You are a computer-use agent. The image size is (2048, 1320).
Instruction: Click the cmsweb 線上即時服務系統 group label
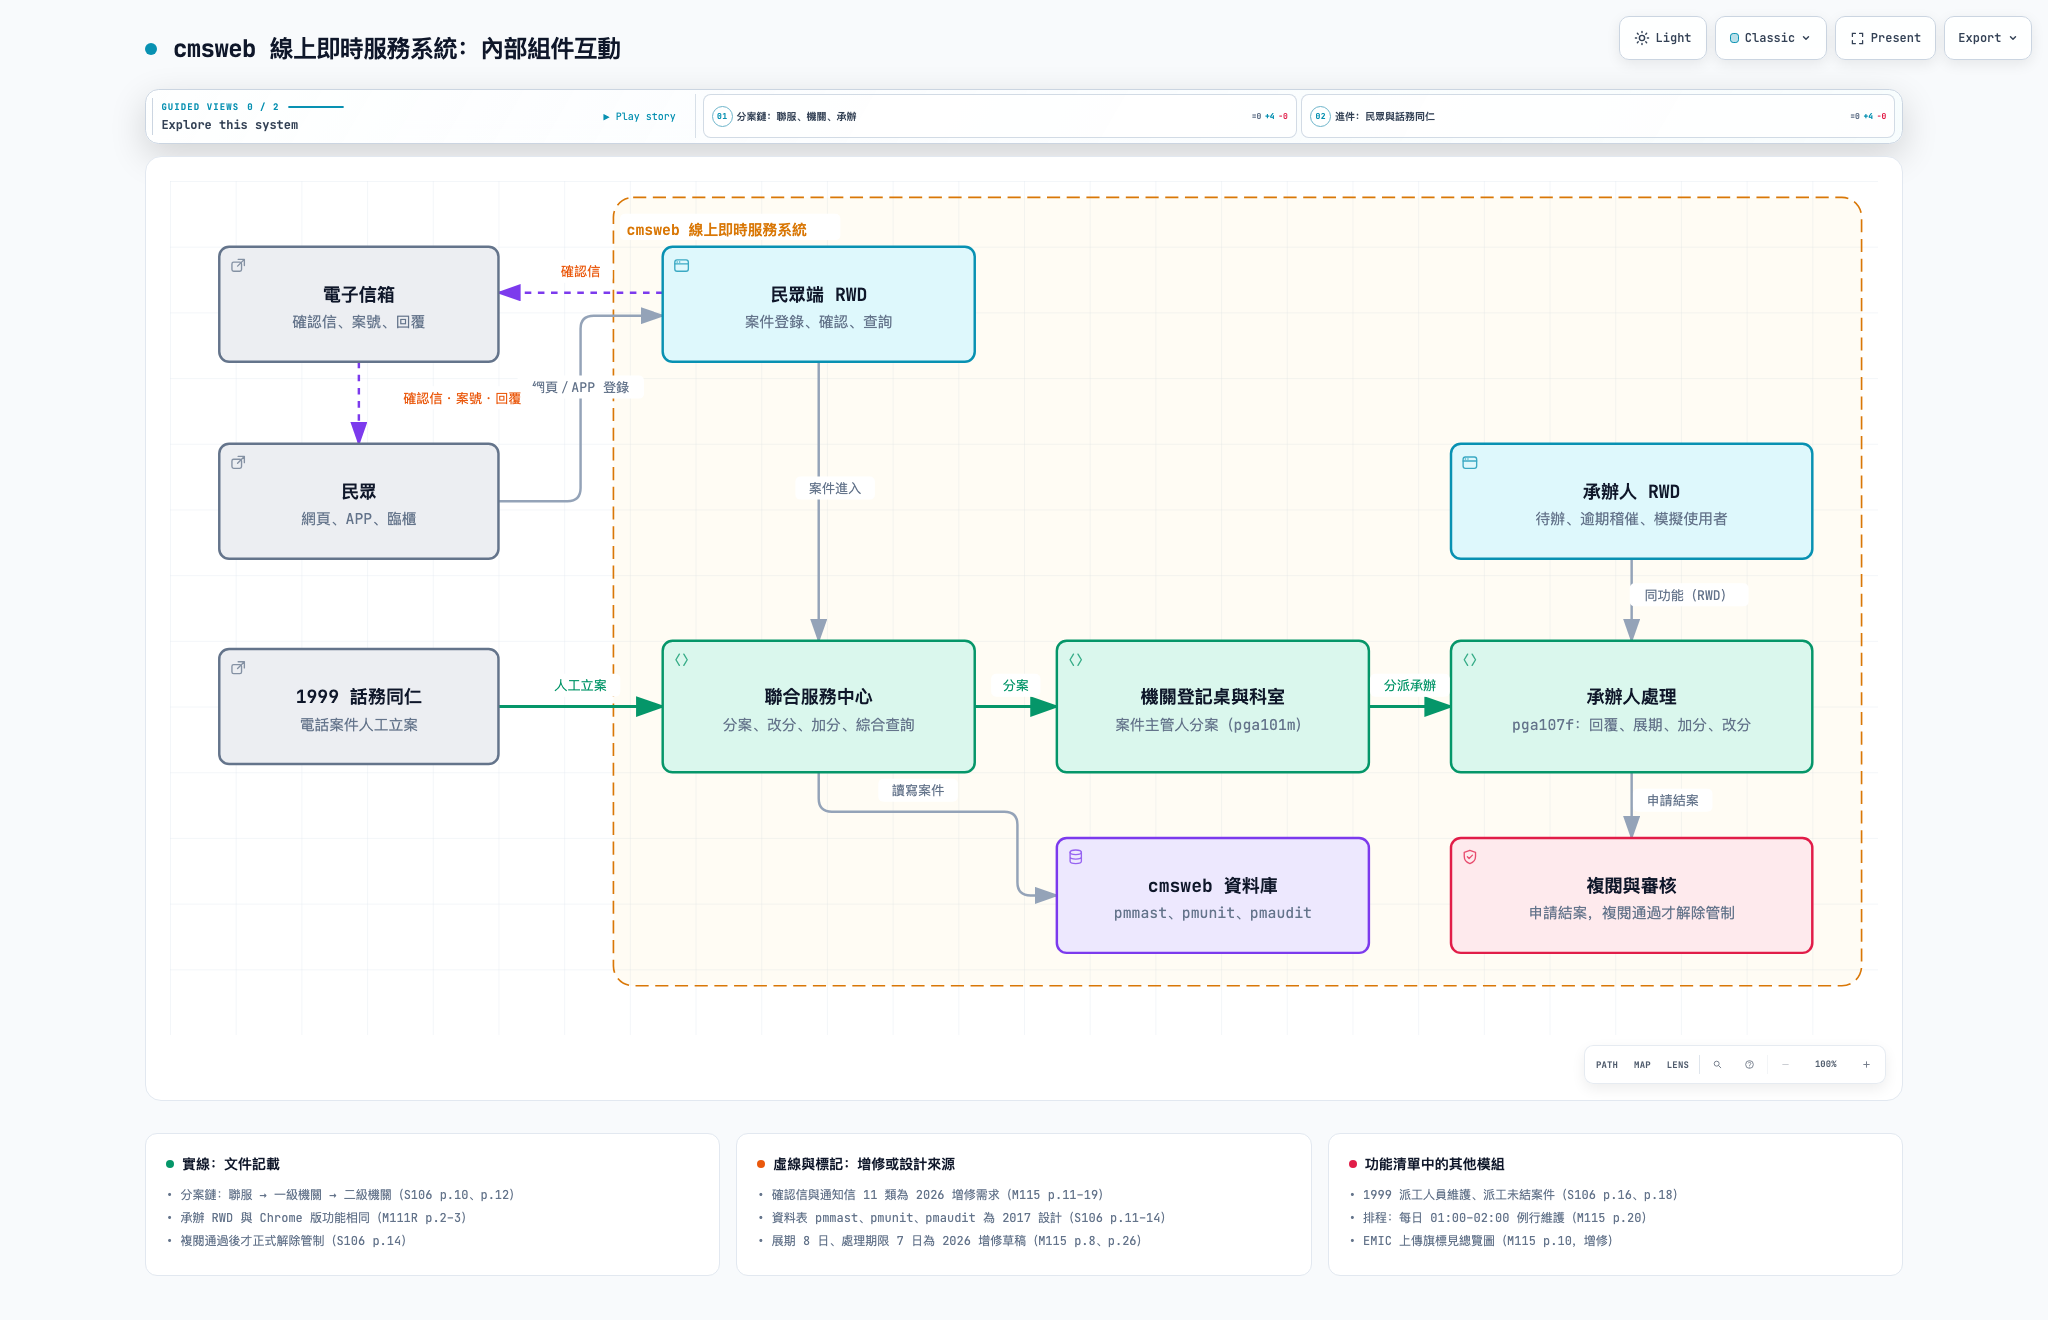pos(716,230)
